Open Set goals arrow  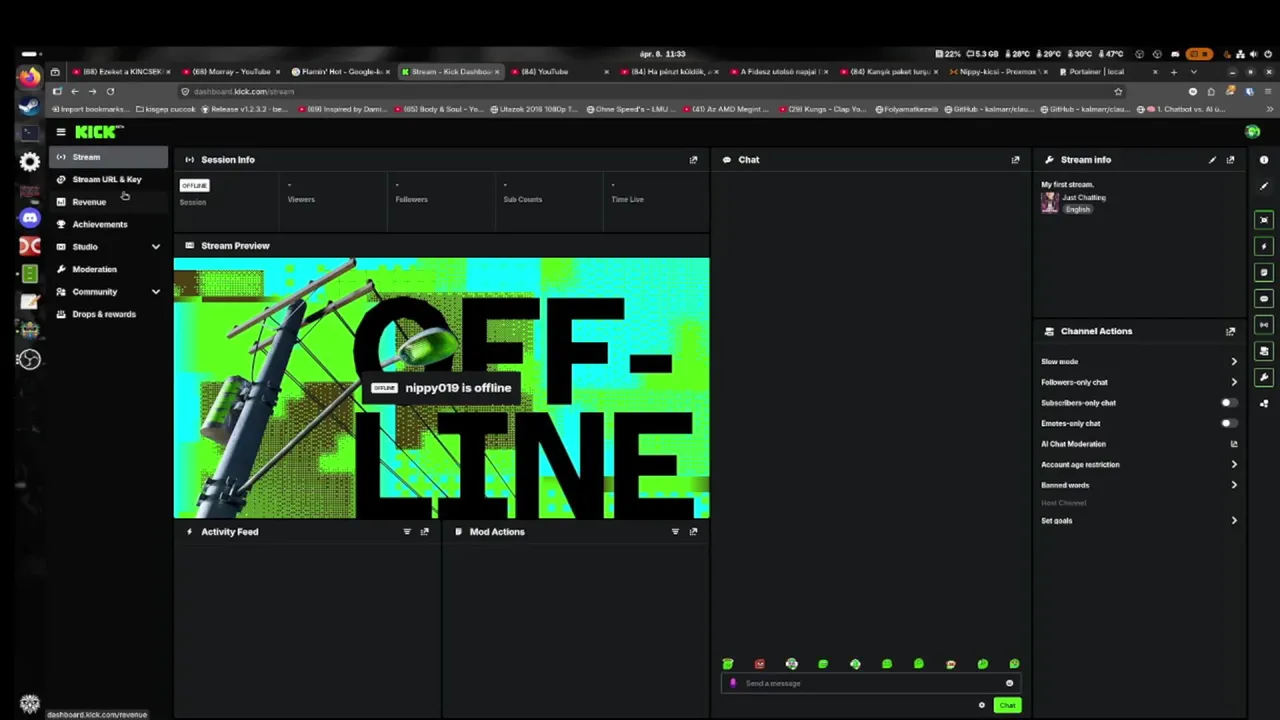[x=1233, y=521]
